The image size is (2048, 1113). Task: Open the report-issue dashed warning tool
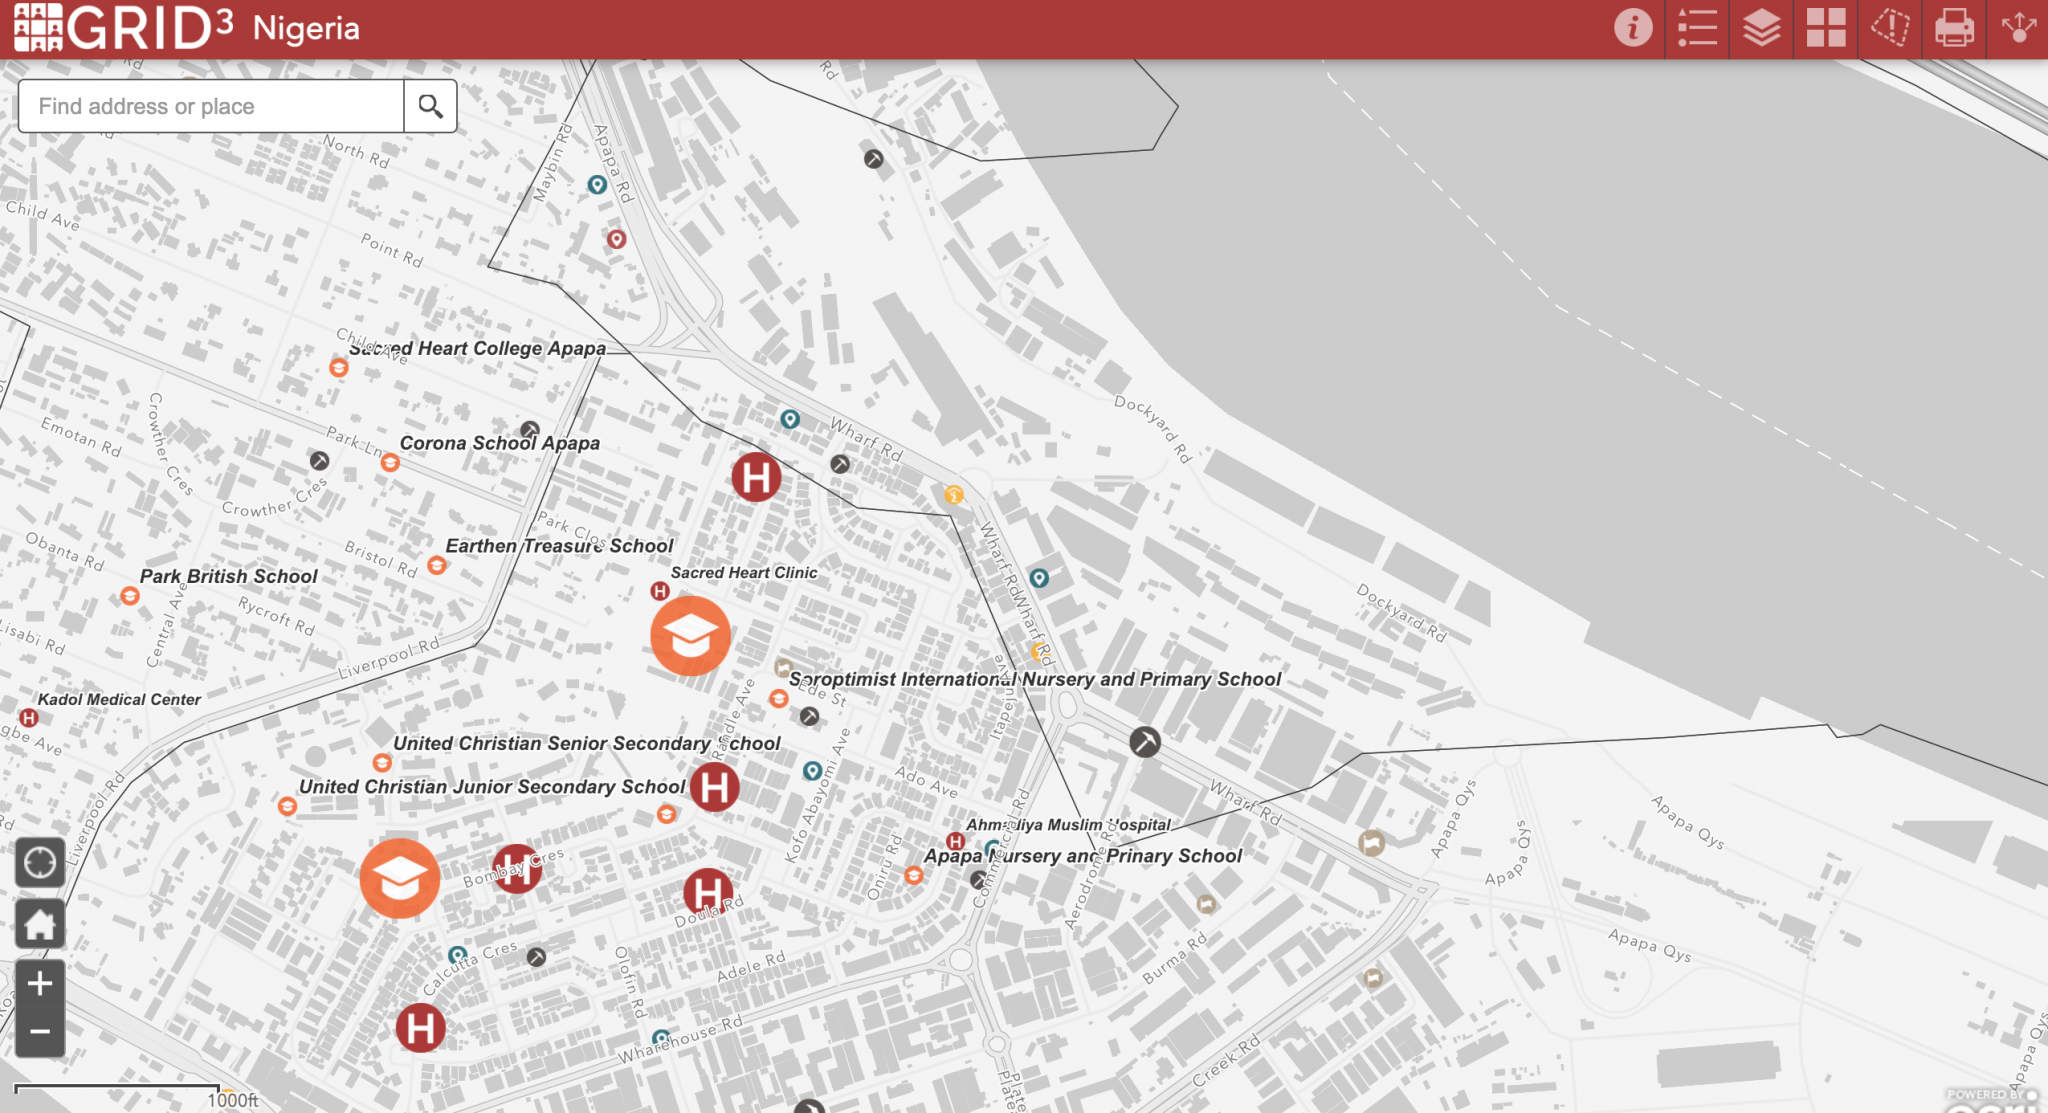1890,27
